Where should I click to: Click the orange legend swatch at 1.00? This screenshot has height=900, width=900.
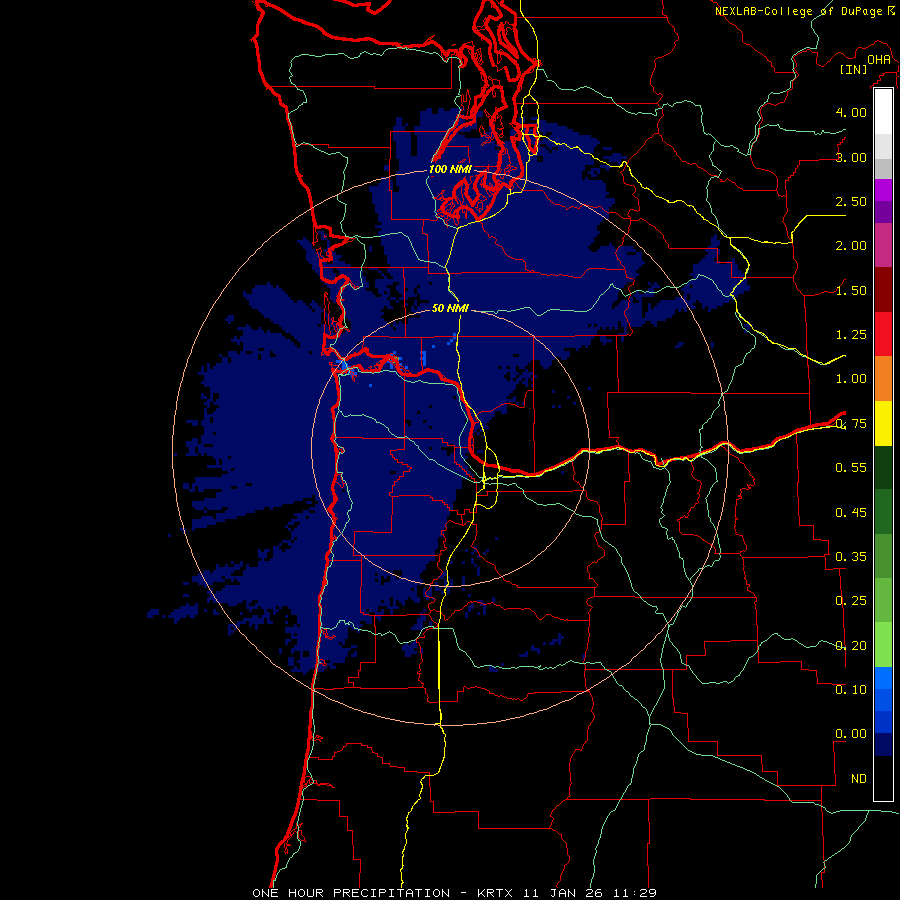click(x=883, y=379)
